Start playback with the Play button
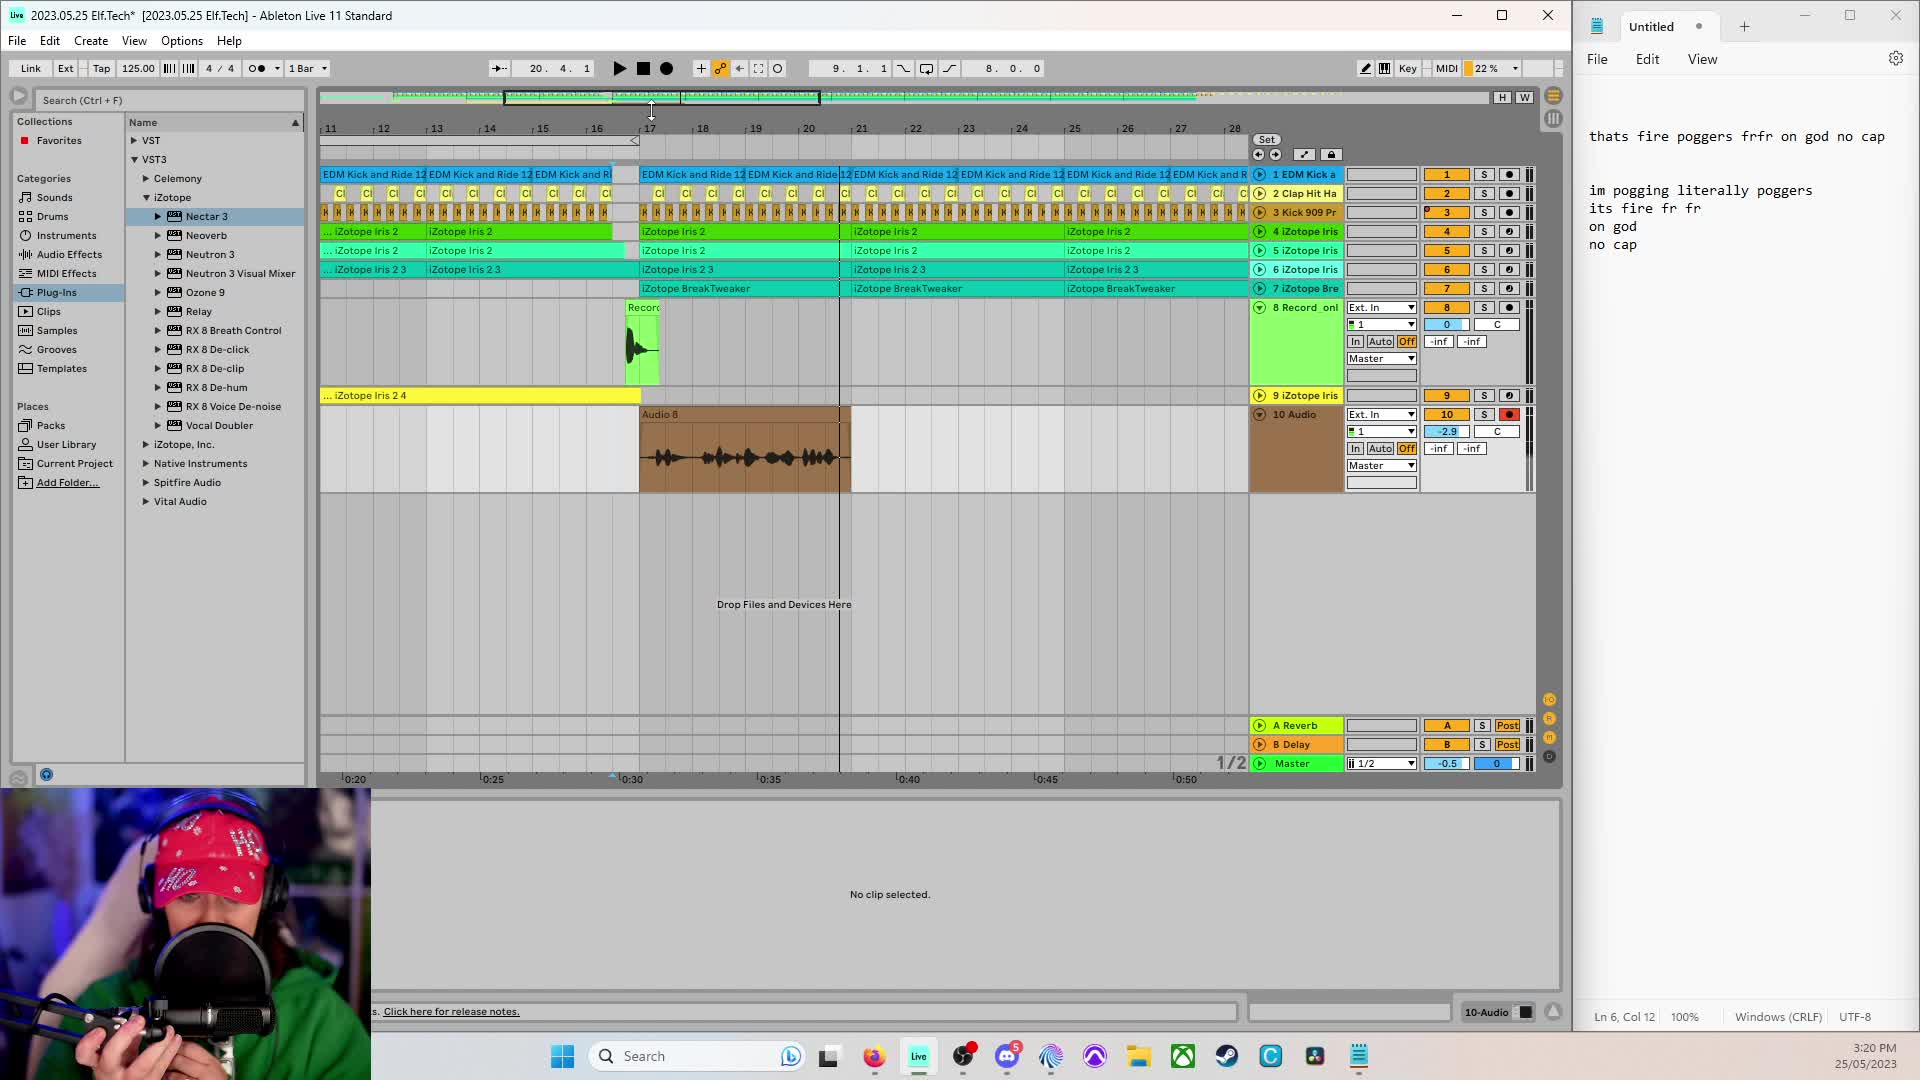1920x1080 pixels. tap(619, 69)
